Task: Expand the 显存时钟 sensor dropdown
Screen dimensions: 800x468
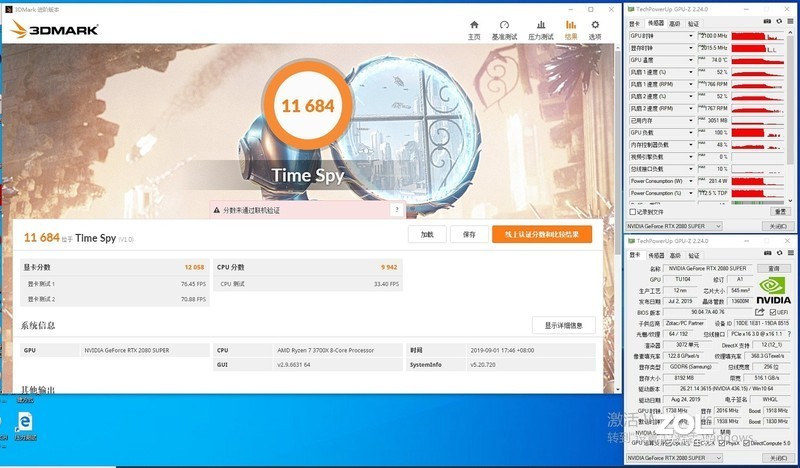Action: [691, 48]
